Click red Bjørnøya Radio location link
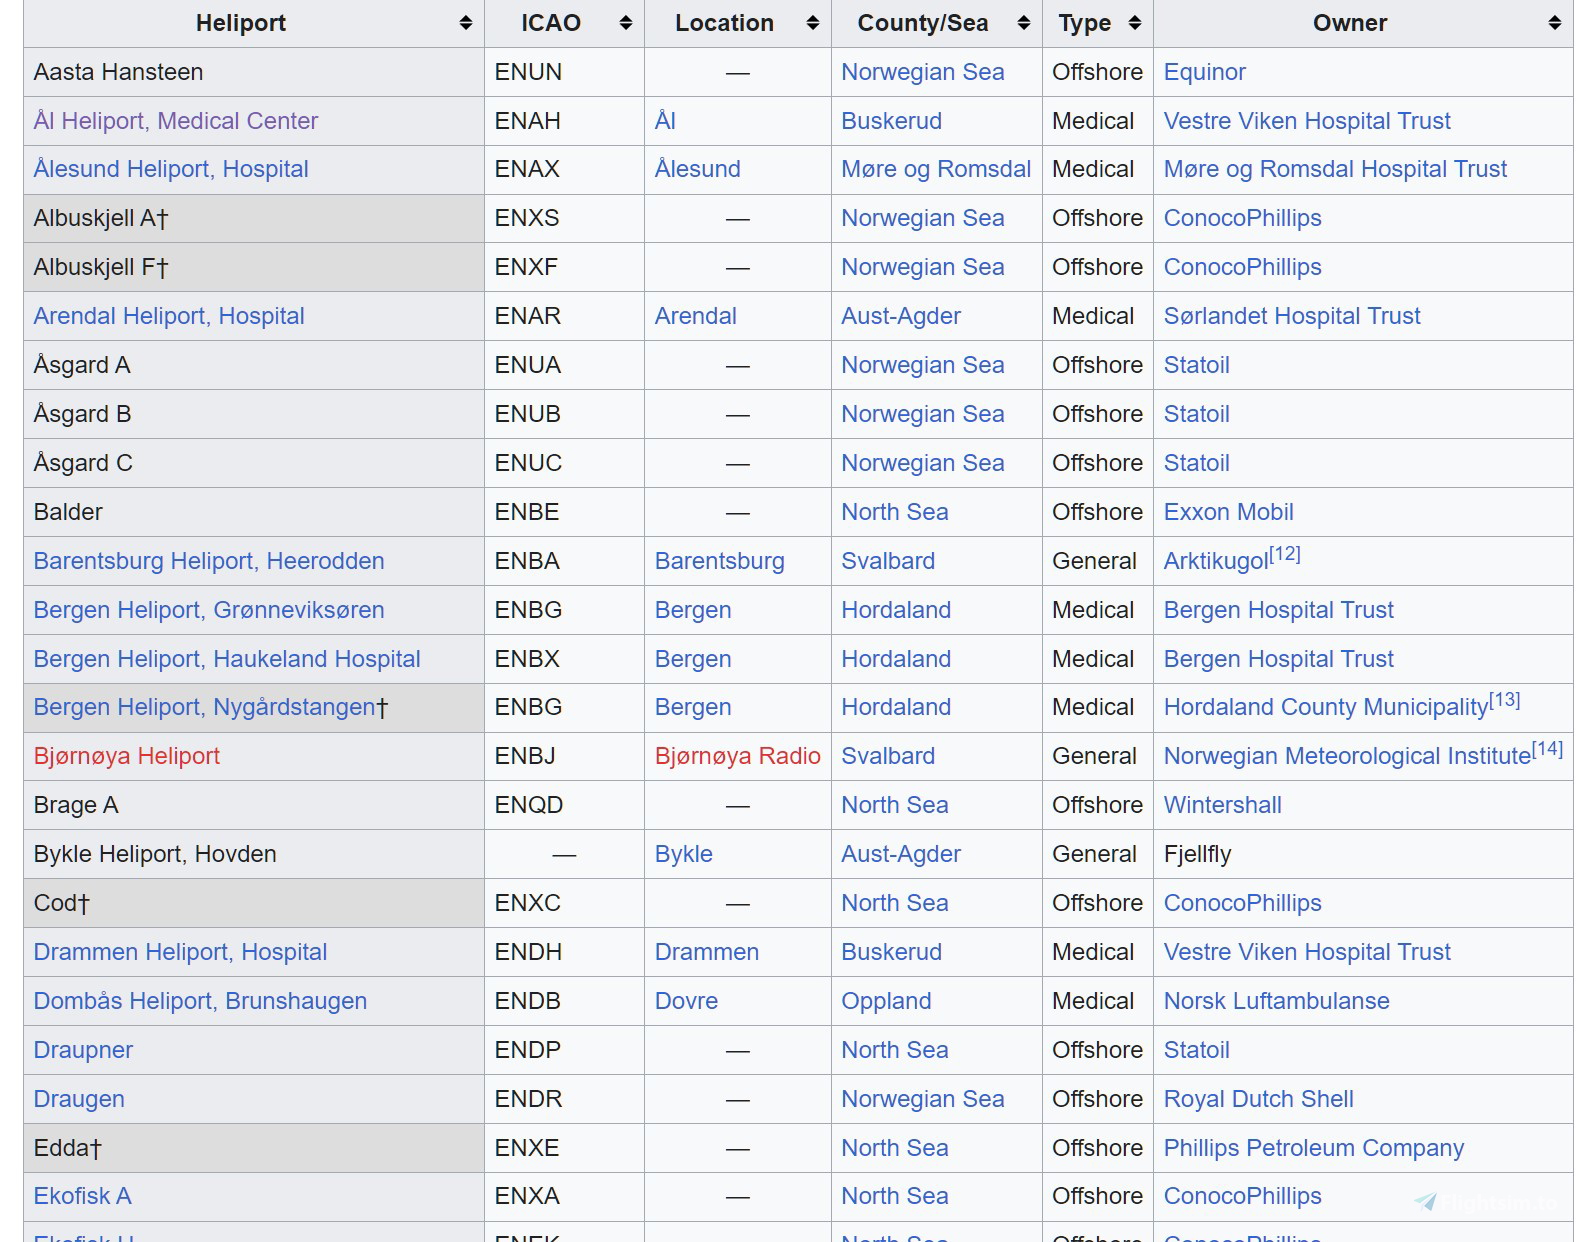This screenshot has height=1242, width=1582. point(738,756)
